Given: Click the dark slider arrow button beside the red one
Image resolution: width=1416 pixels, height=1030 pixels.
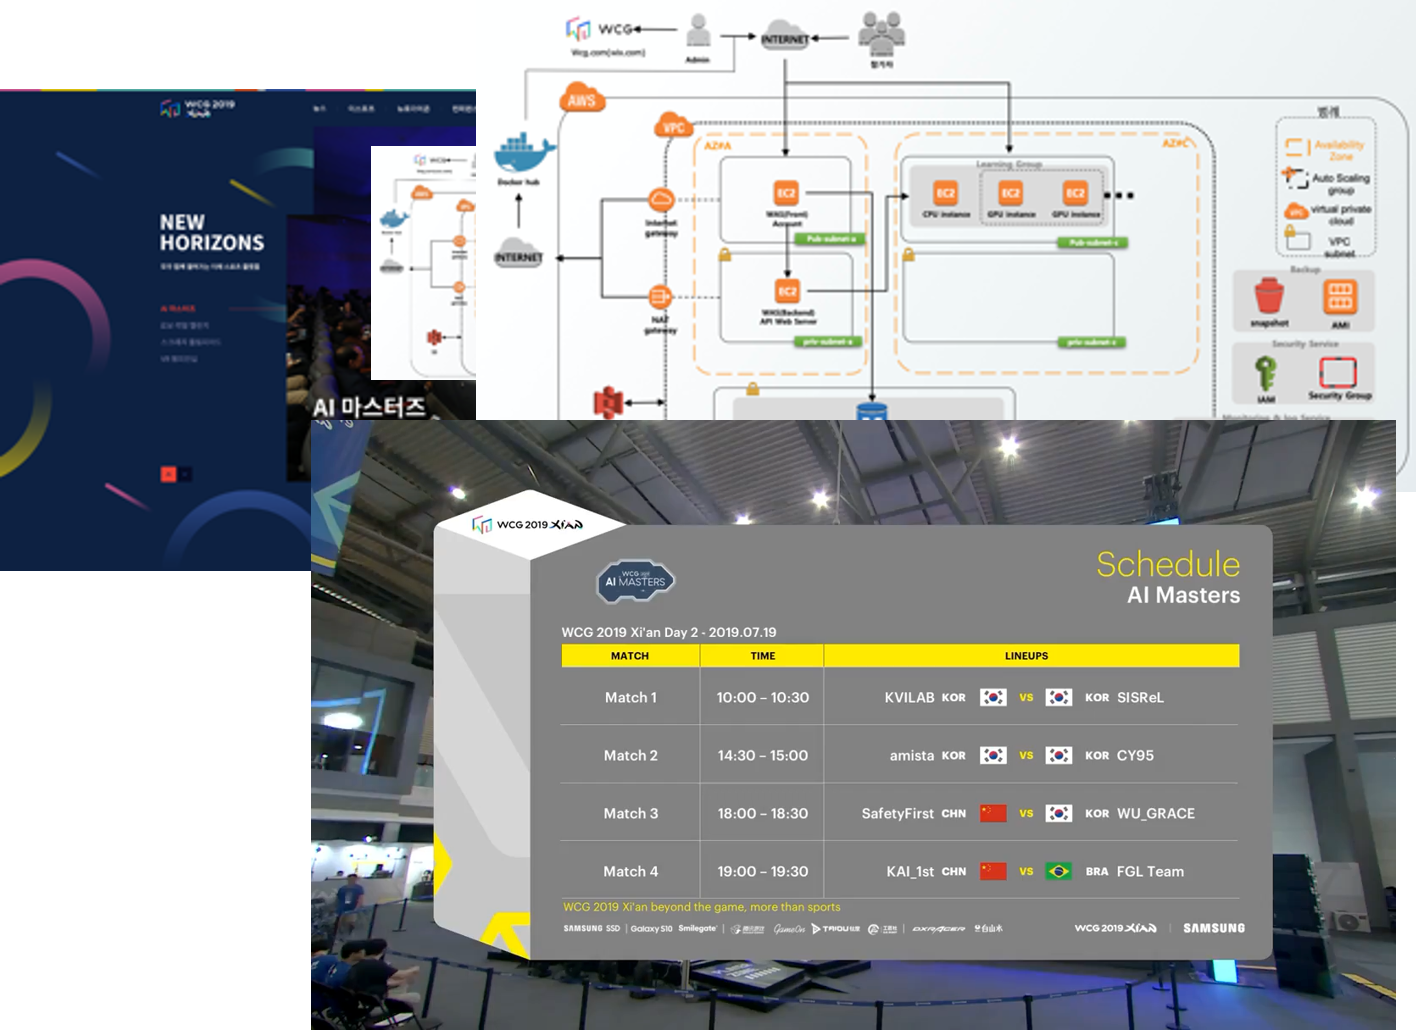Looking at the screenshot, I should point(185,474).
